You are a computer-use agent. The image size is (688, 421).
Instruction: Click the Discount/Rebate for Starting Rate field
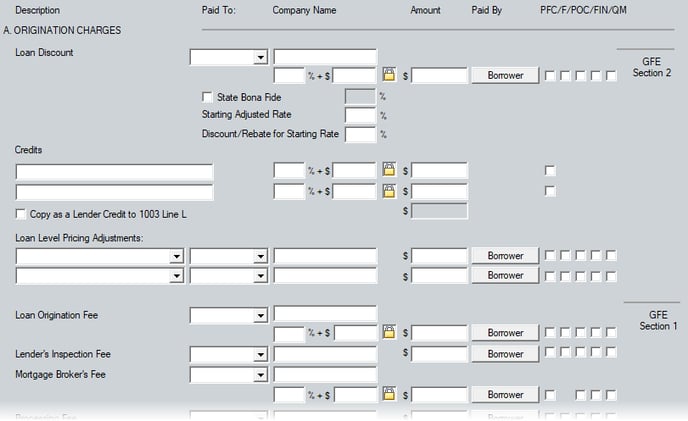(360, 134)
